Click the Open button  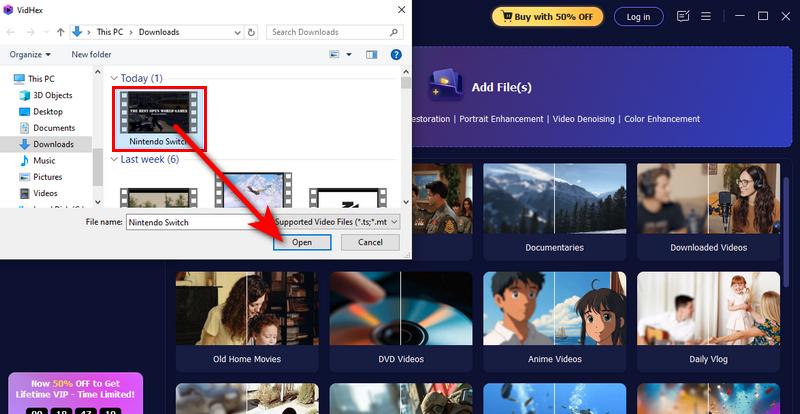click(302, 243)
